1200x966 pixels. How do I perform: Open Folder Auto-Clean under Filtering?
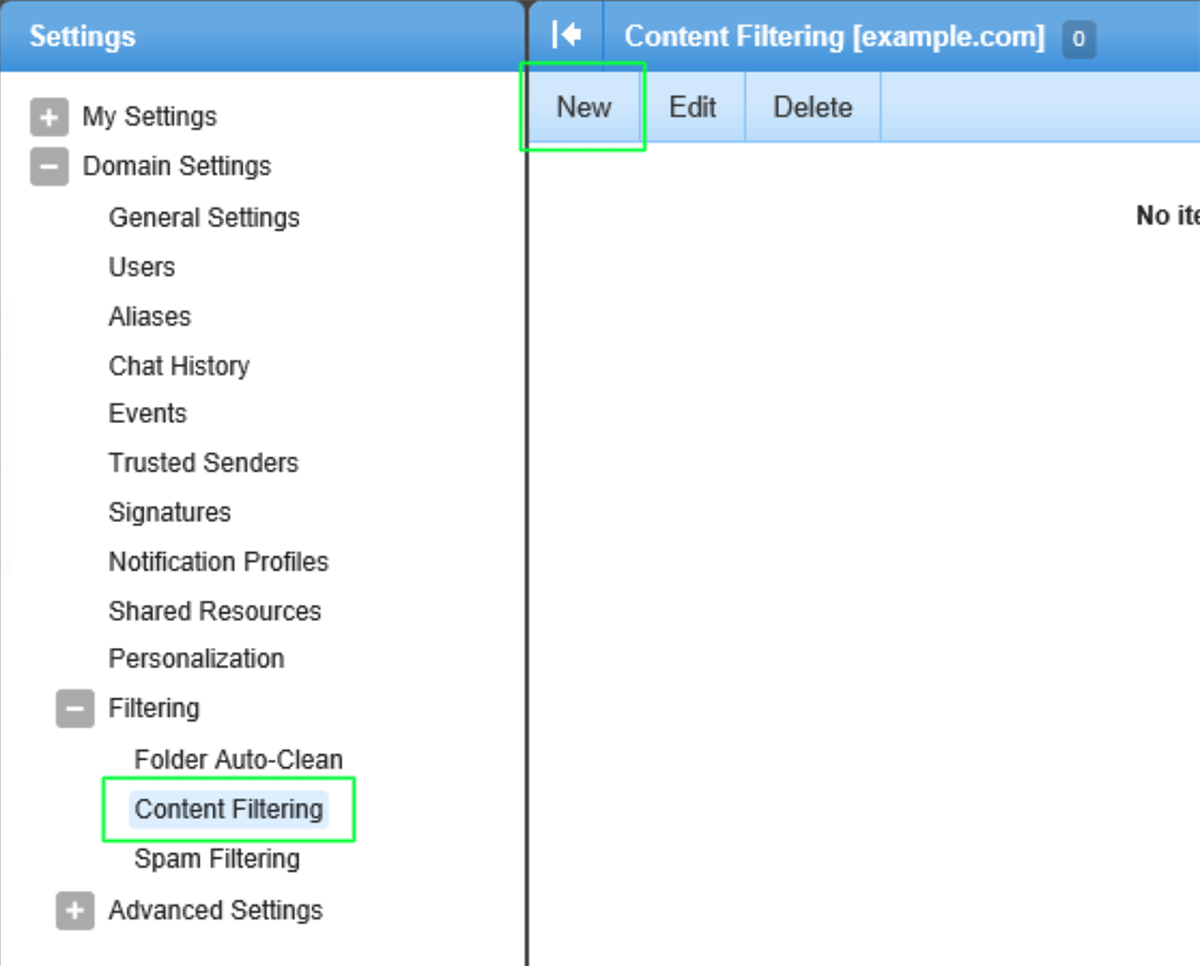[239, 759]
